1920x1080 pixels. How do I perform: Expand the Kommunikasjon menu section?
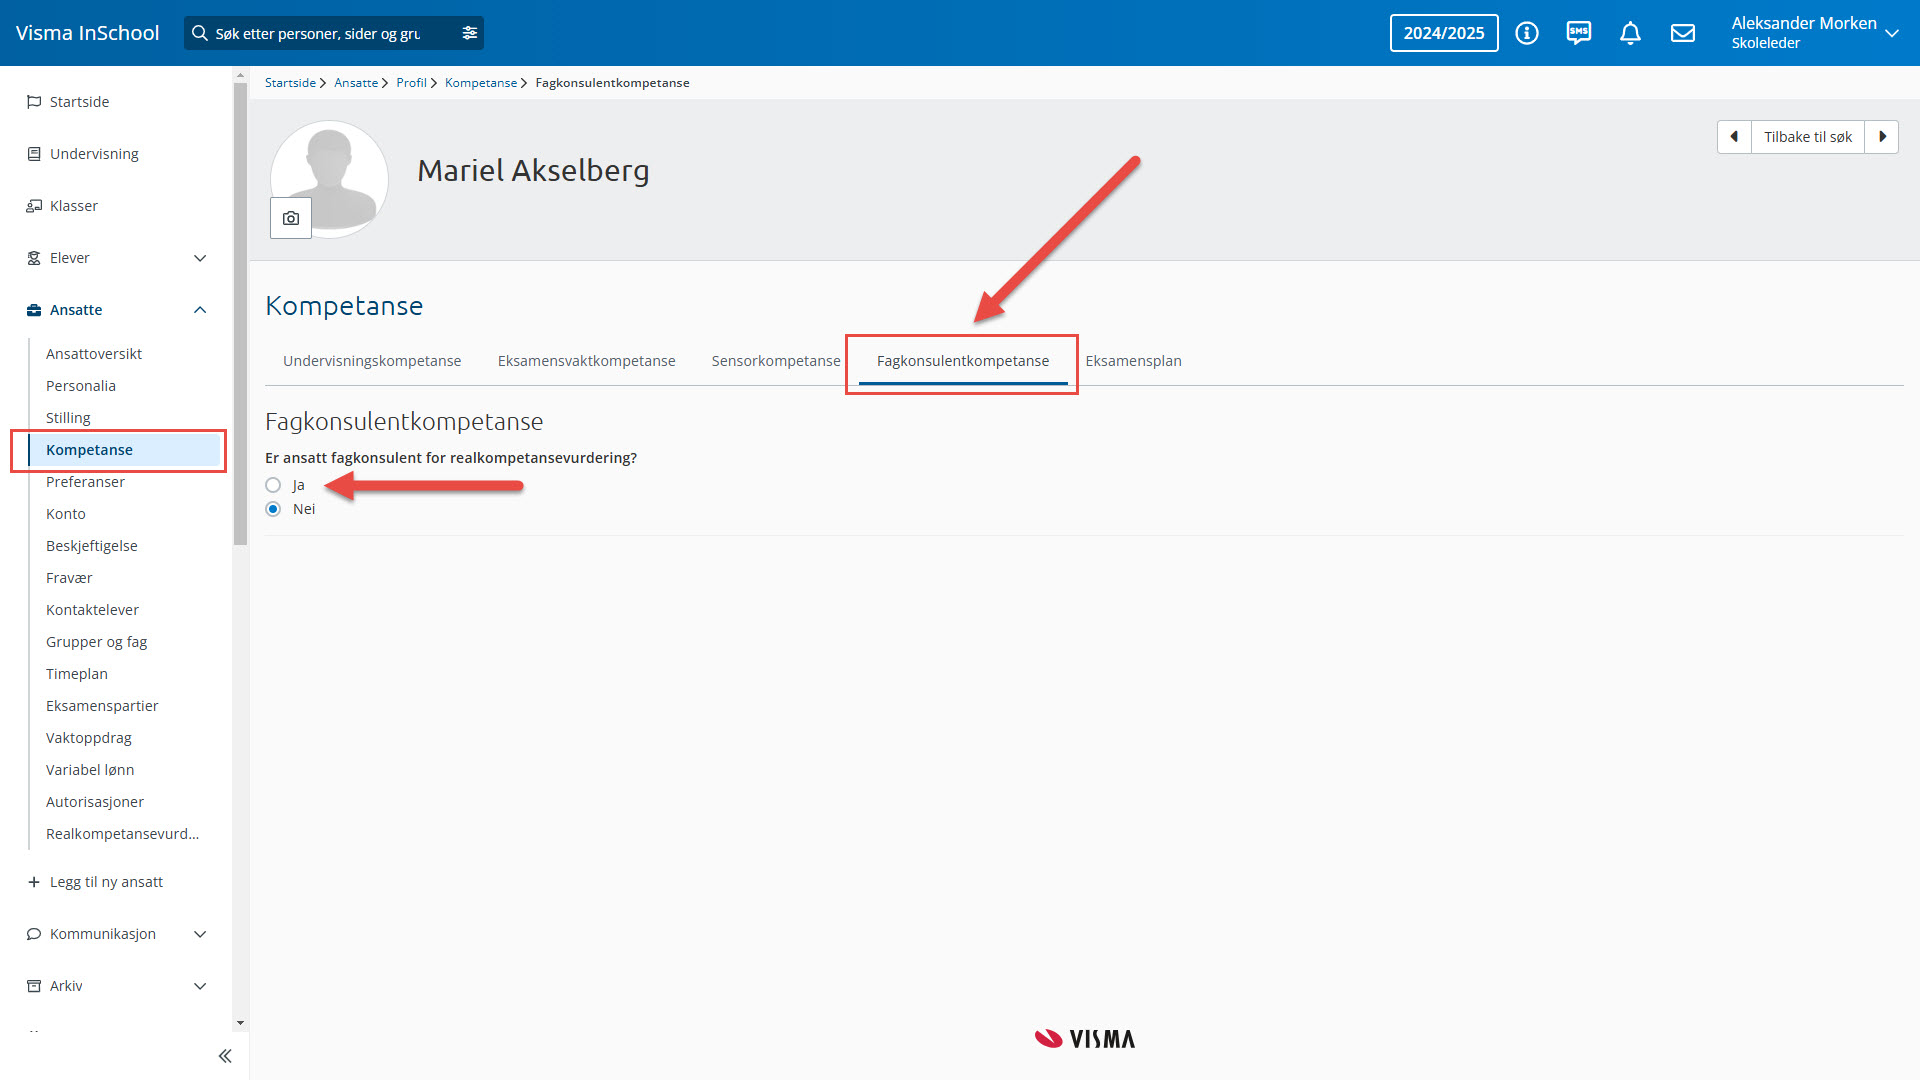[200, 934]
